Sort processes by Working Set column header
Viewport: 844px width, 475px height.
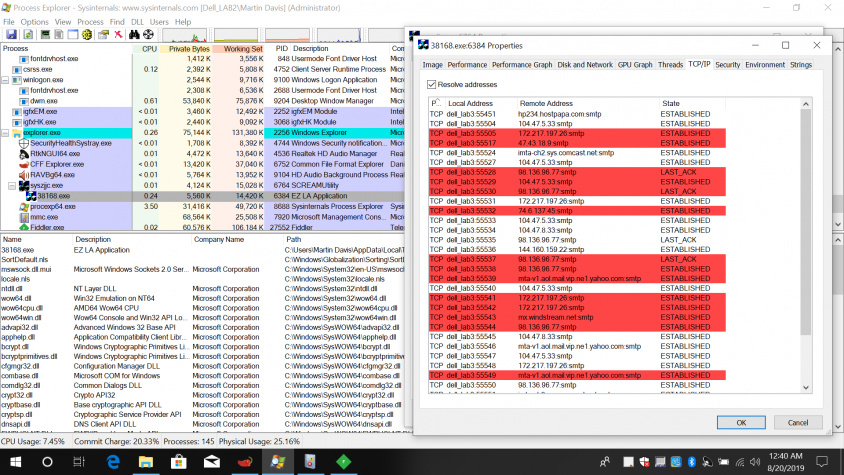pos(238,48)
